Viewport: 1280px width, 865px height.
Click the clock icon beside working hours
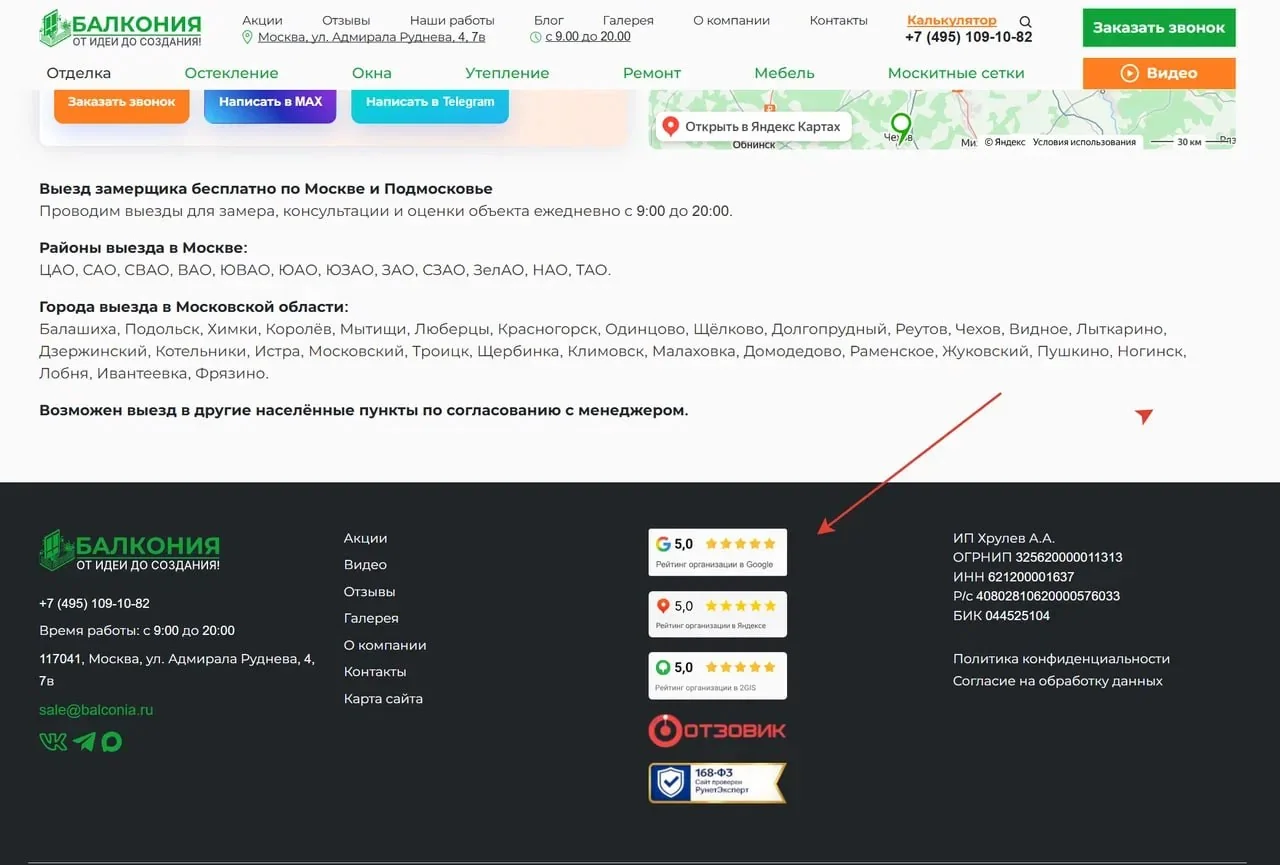(x=535, y=37)
